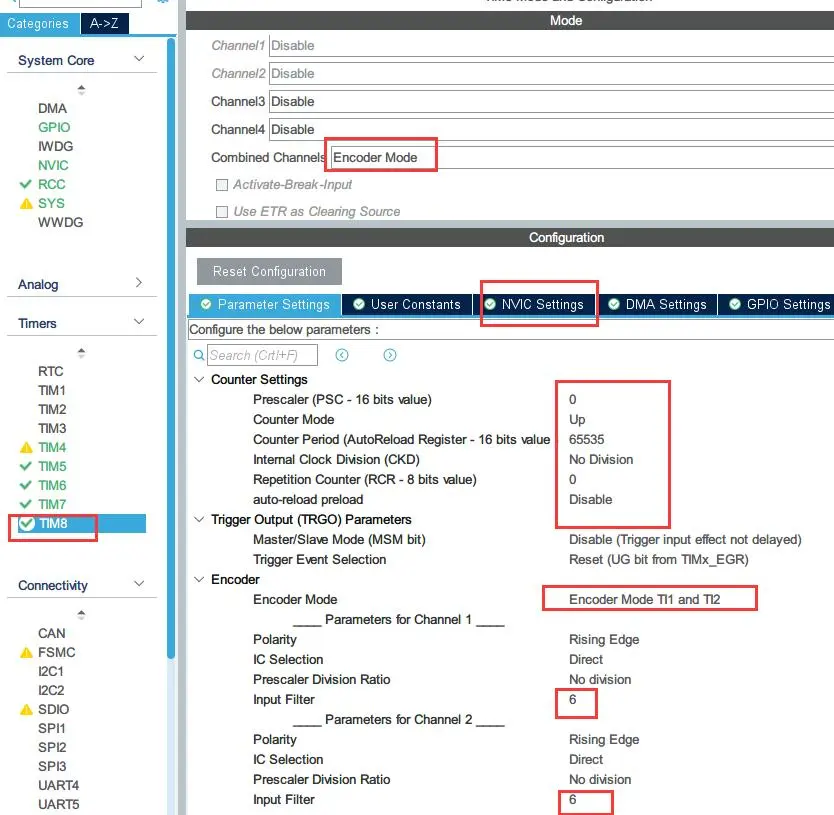Click the previous search result arrow icon
The image size is (834, 815).
[x=342, y=355]
